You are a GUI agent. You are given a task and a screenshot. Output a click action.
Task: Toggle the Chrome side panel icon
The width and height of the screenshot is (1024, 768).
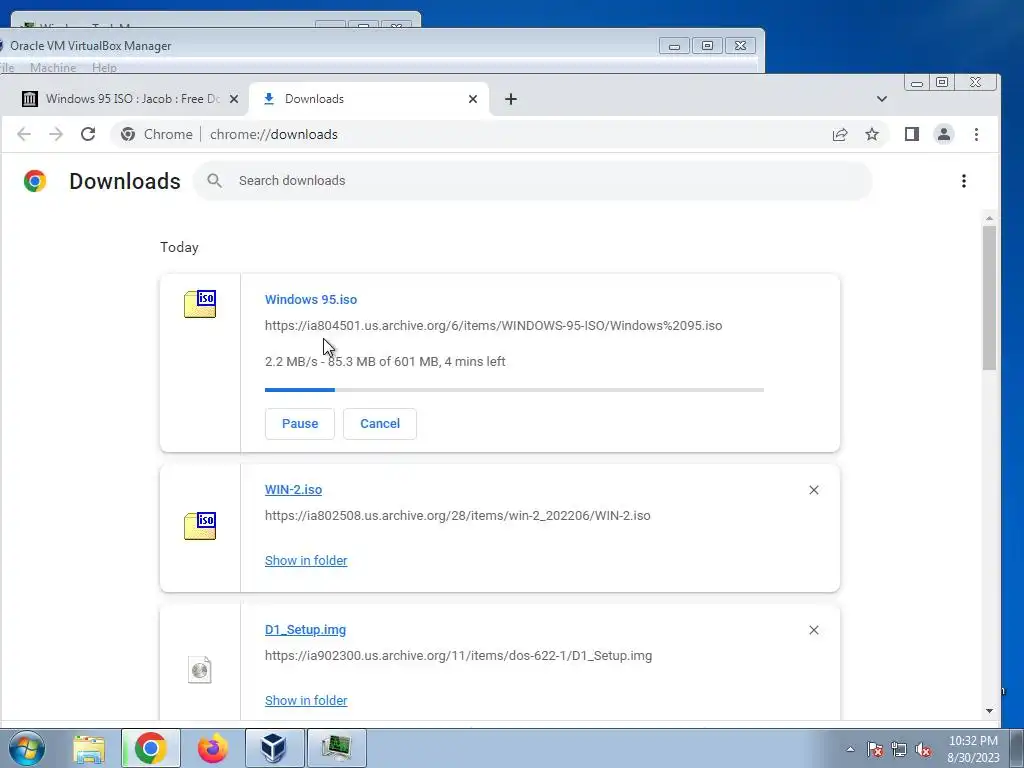[x=912, y=135]
